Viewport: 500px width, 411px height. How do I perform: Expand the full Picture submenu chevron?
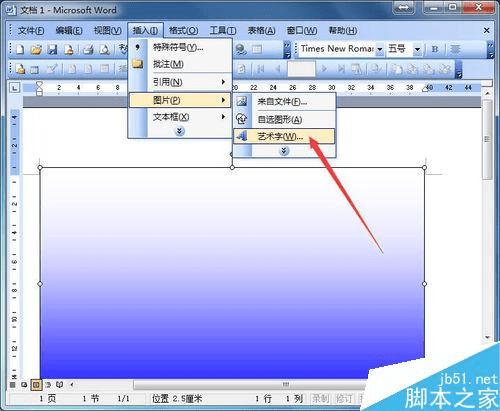[x=284, y=151]
